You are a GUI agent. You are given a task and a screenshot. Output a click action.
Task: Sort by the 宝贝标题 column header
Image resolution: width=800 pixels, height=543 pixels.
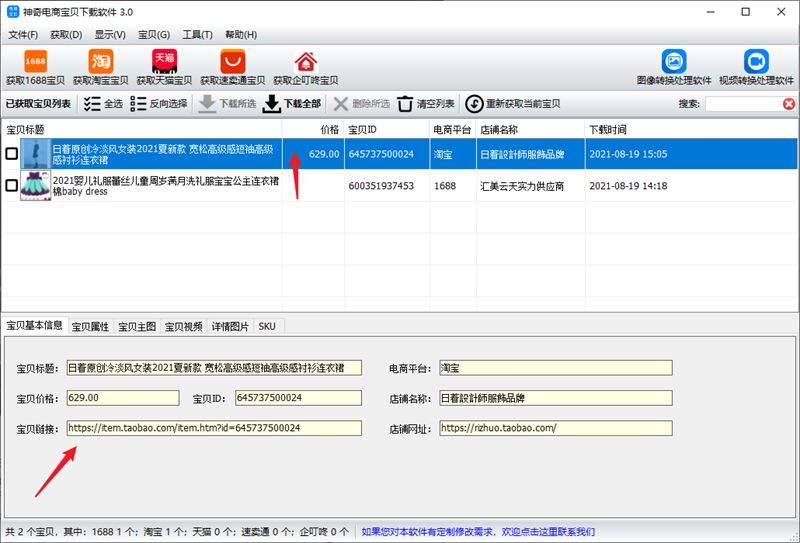click(142, 130)
